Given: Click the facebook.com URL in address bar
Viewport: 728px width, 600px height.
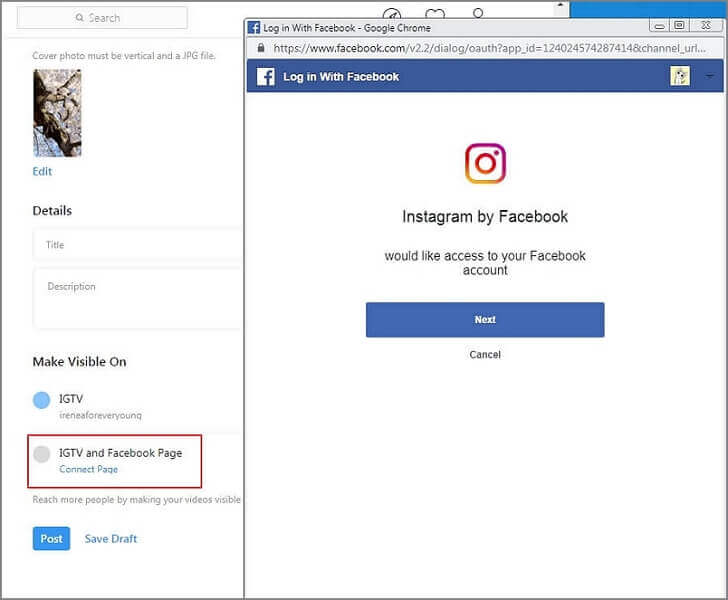Looking at the screenshot, I should coord(489,48).
